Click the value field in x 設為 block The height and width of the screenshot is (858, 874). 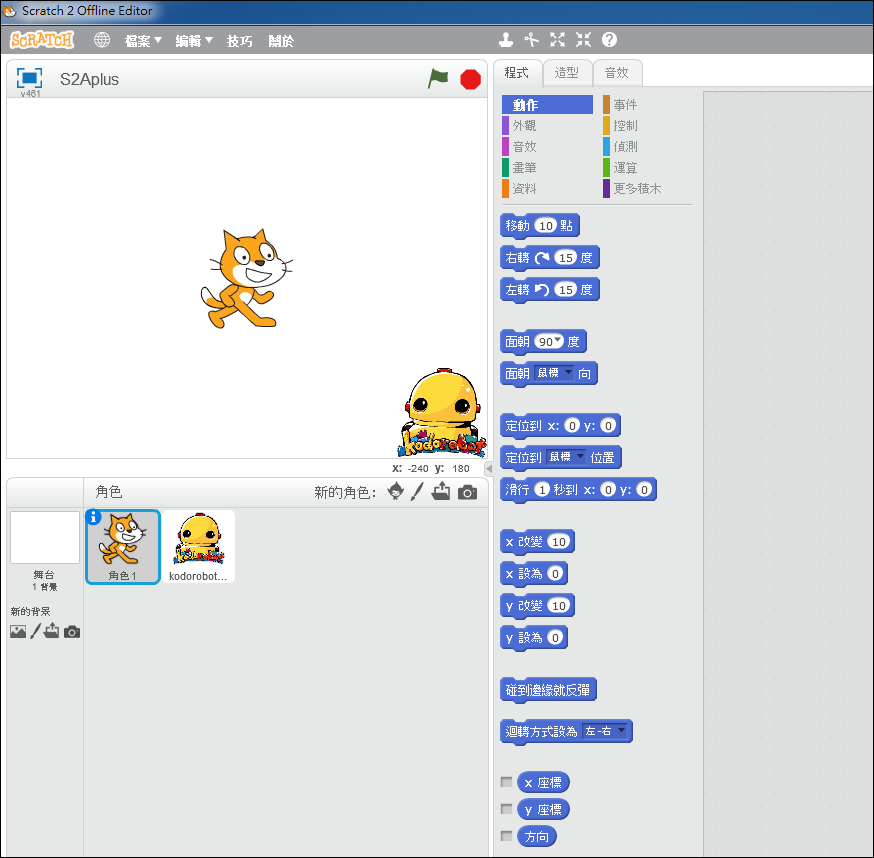555,574
